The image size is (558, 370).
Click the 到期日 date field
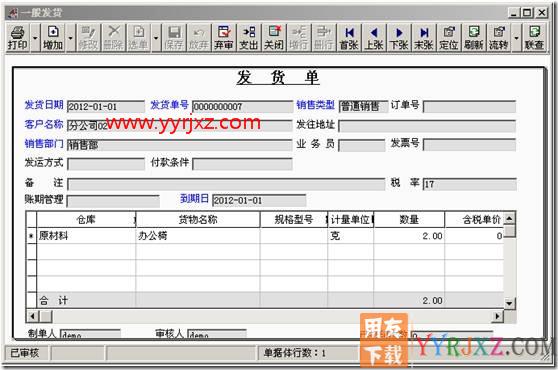[x=259, y=201]
